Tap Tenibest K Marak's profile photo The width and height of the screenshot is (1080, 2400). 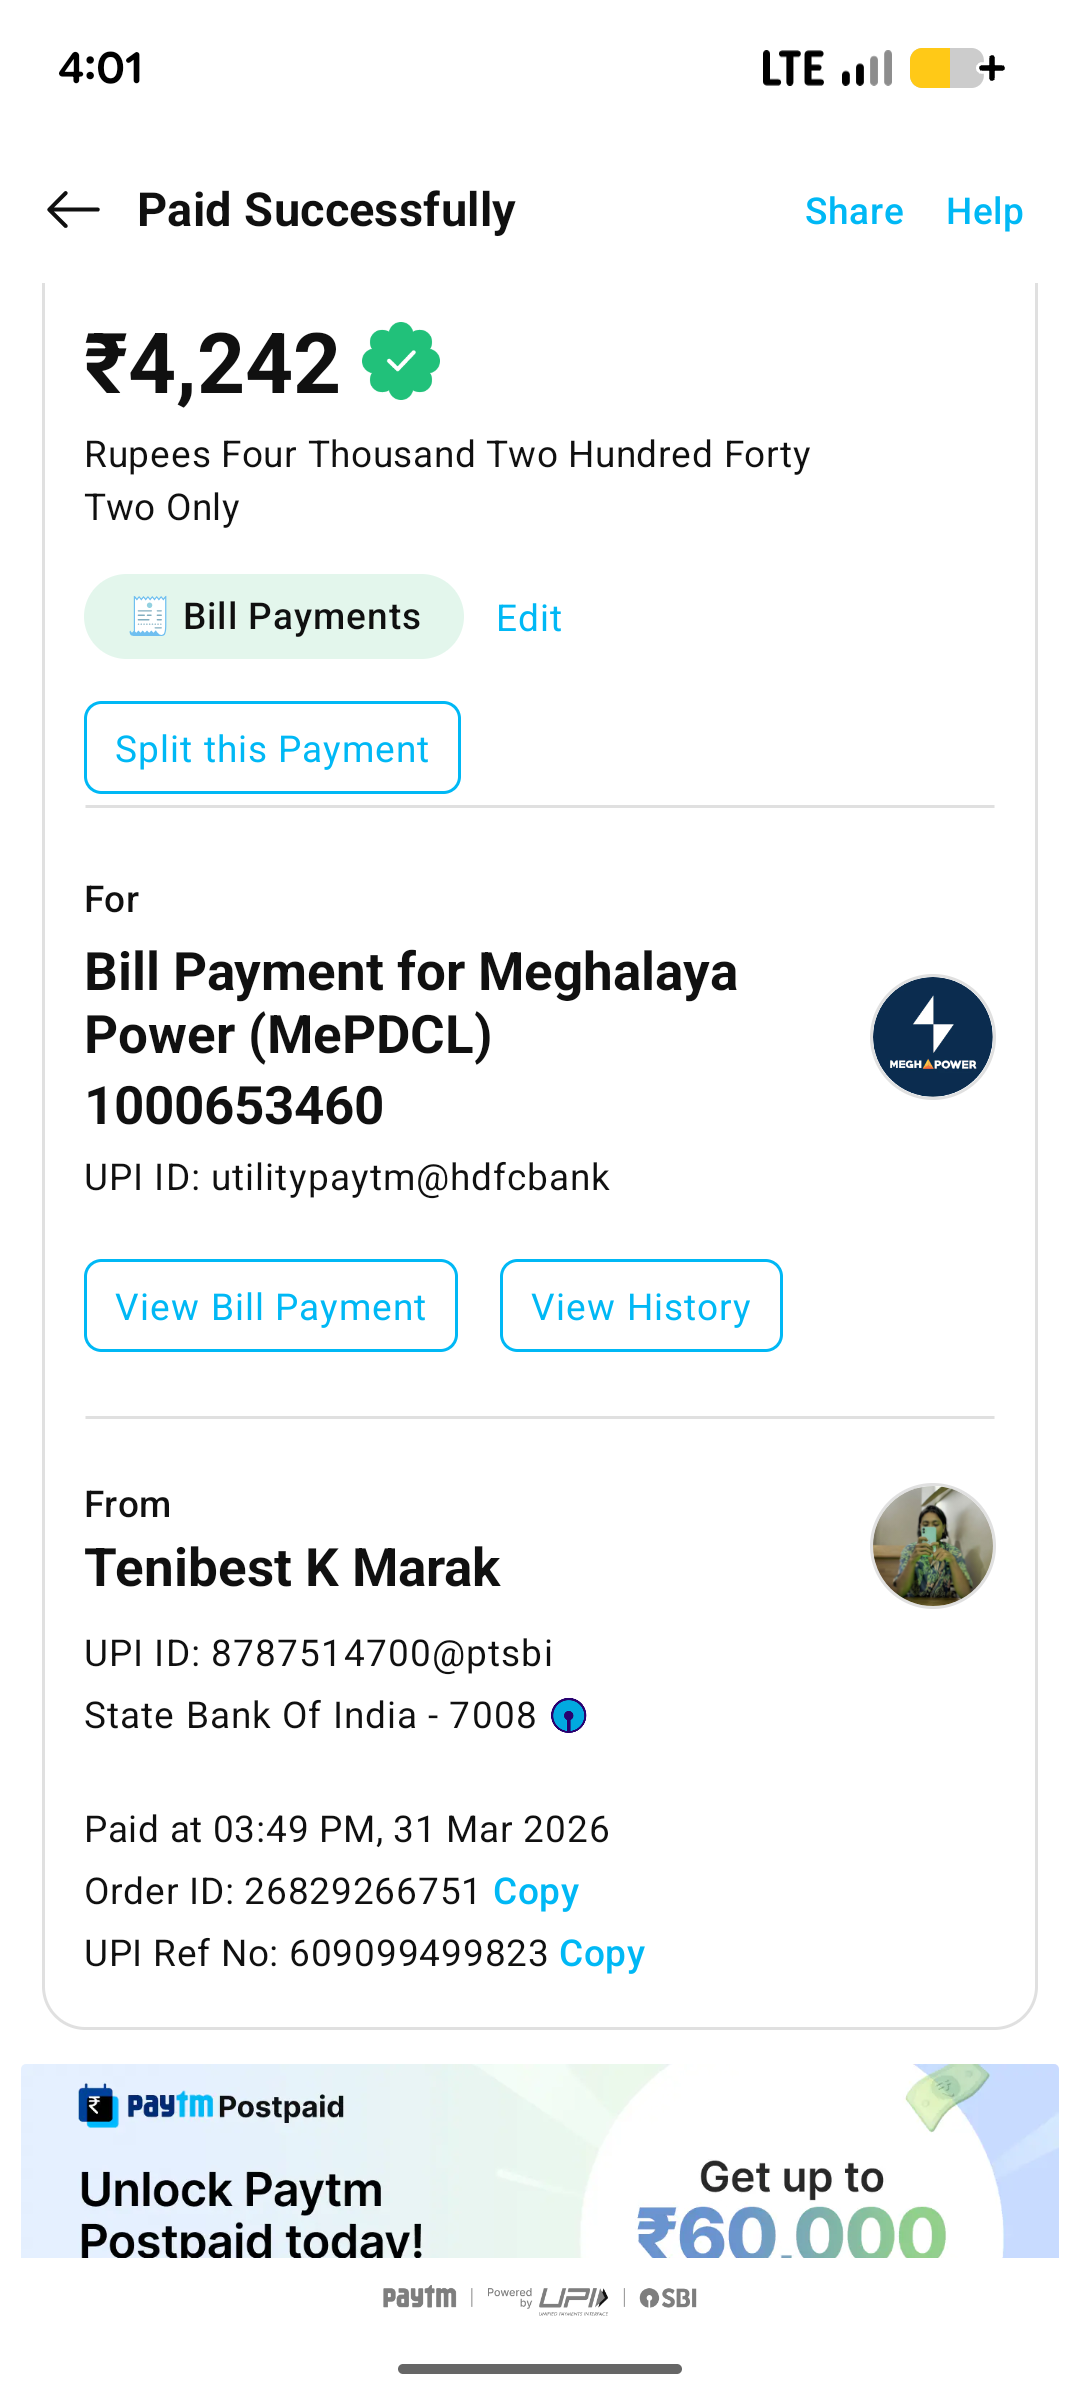pyautogui.click(x=932, y=1545)
